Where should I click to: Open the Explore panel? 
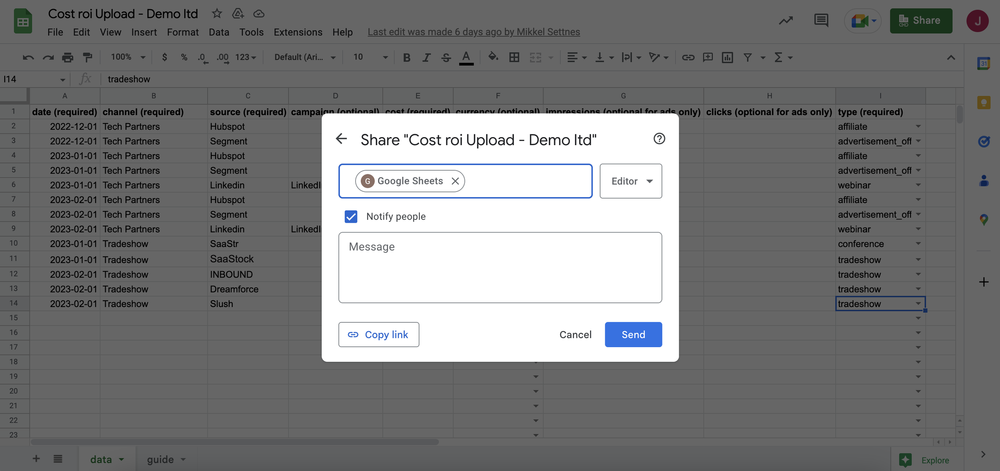(923, 460)
